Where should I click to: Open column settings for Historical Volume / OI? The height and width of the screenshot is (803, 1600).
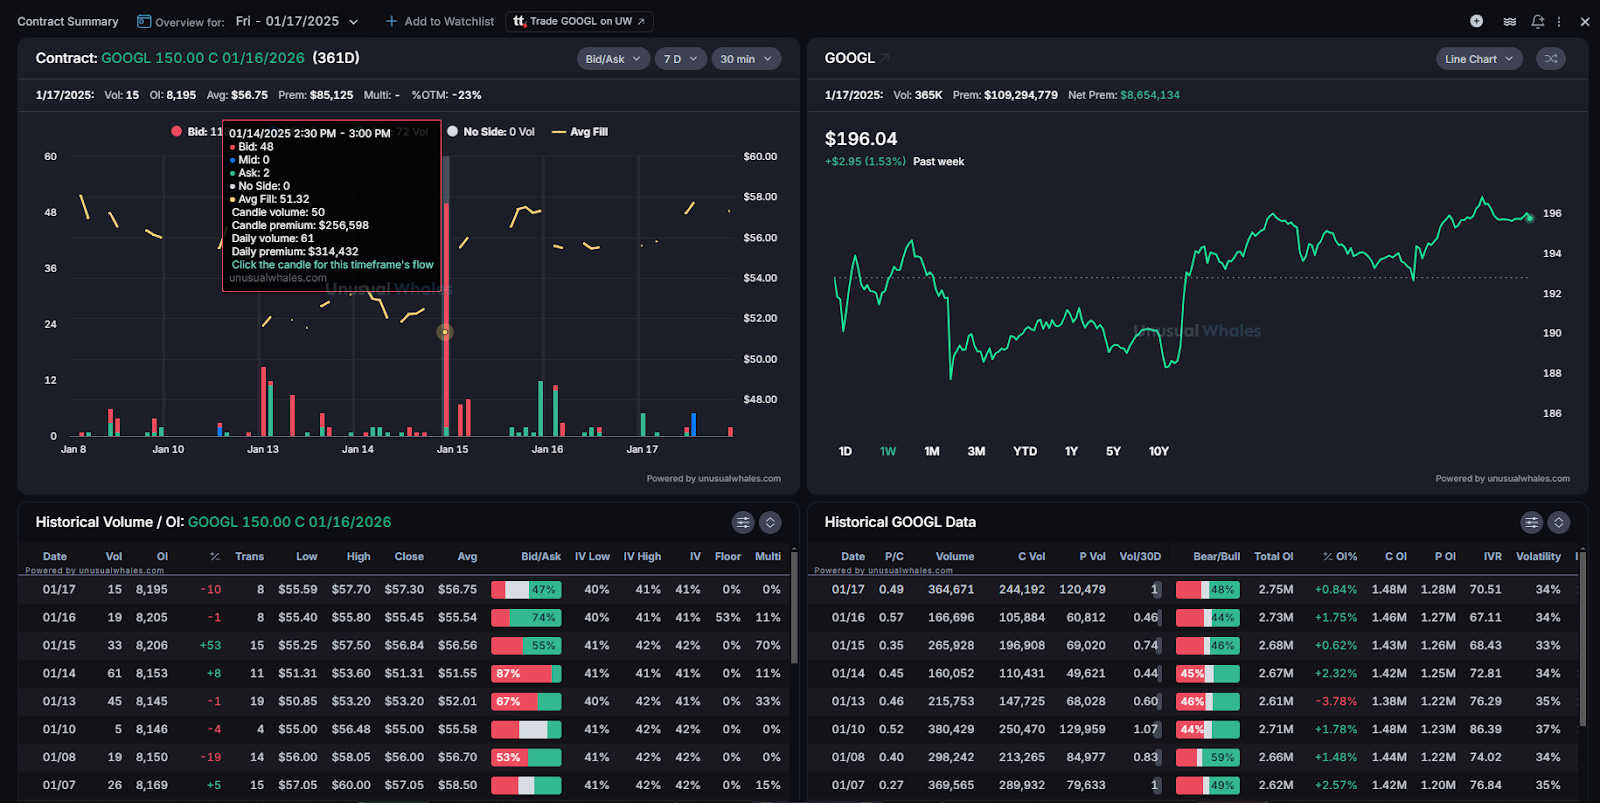click(743, 522)
